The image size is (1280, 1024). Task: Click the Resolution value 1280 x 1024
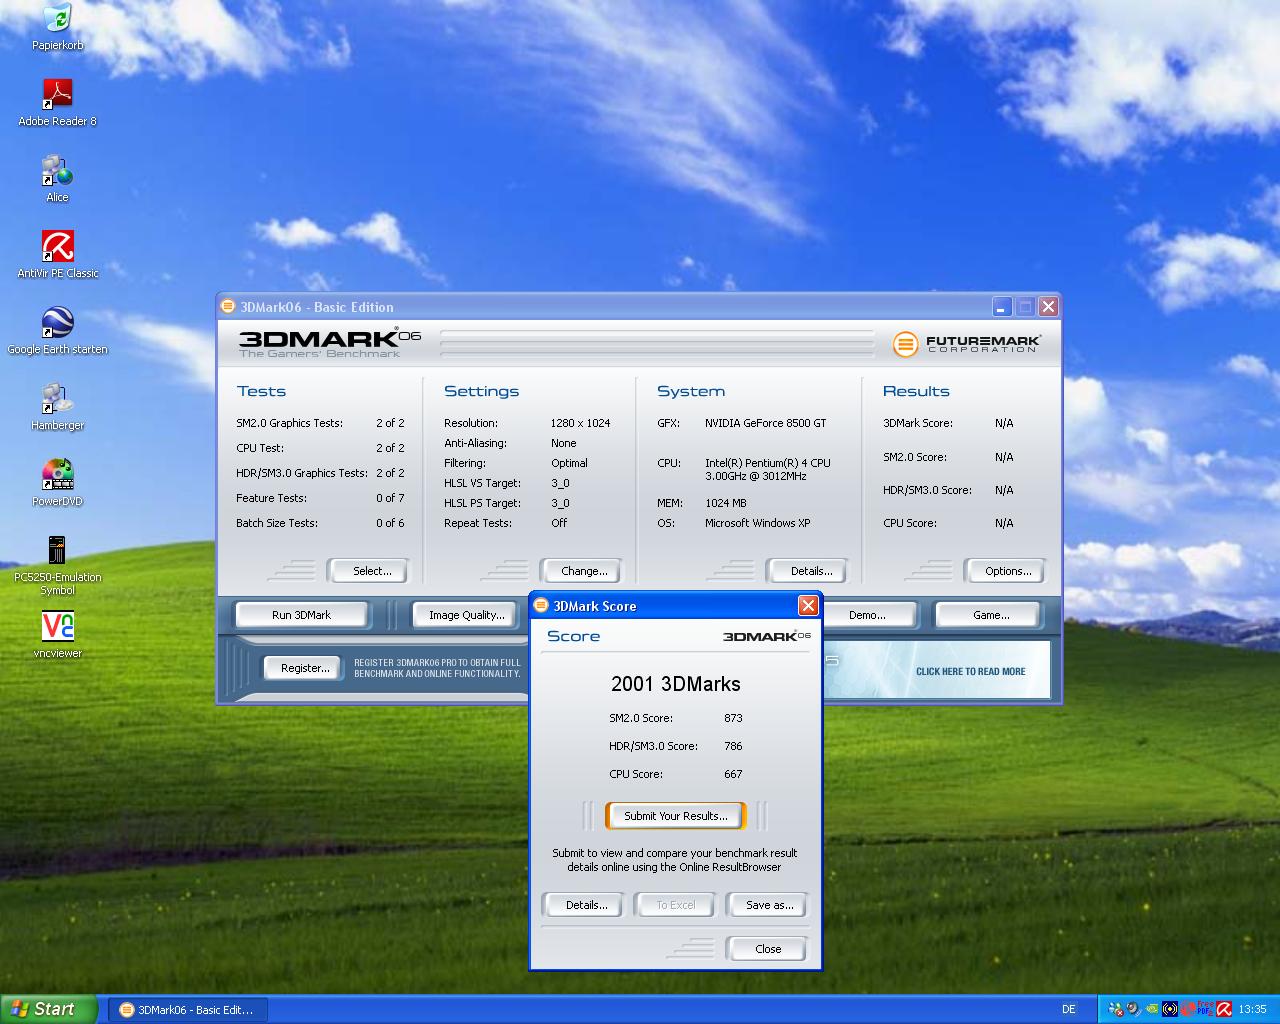click(x=580, y=423)
